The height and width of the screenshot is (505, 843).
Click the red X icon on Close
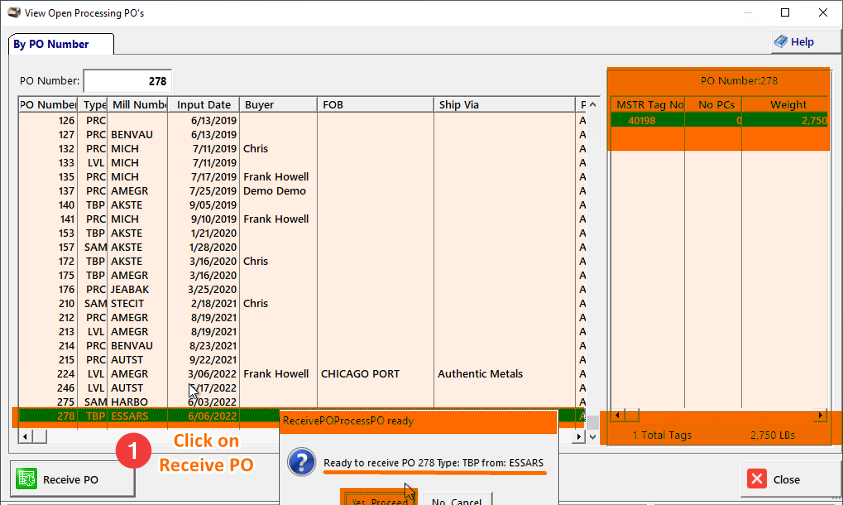click(756, 479)
